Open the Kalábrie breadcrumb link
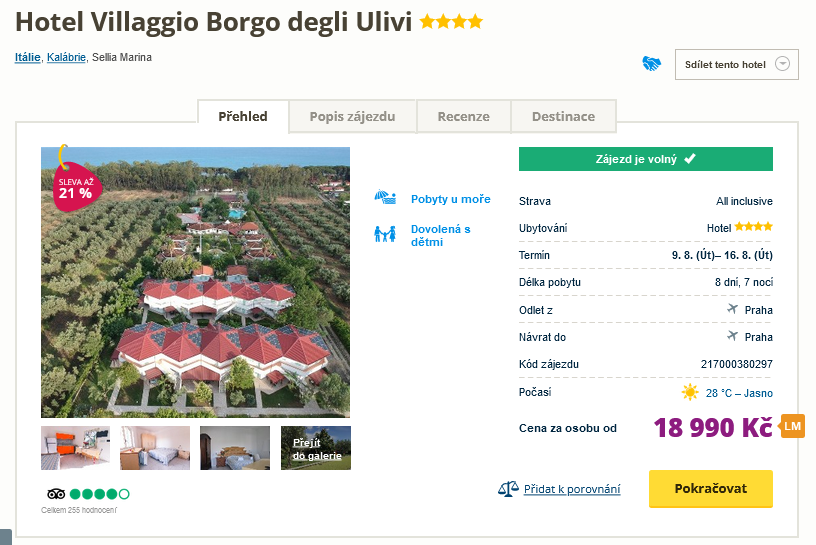The height and width of the screenshot is (545, 816). tap(66, 57)
